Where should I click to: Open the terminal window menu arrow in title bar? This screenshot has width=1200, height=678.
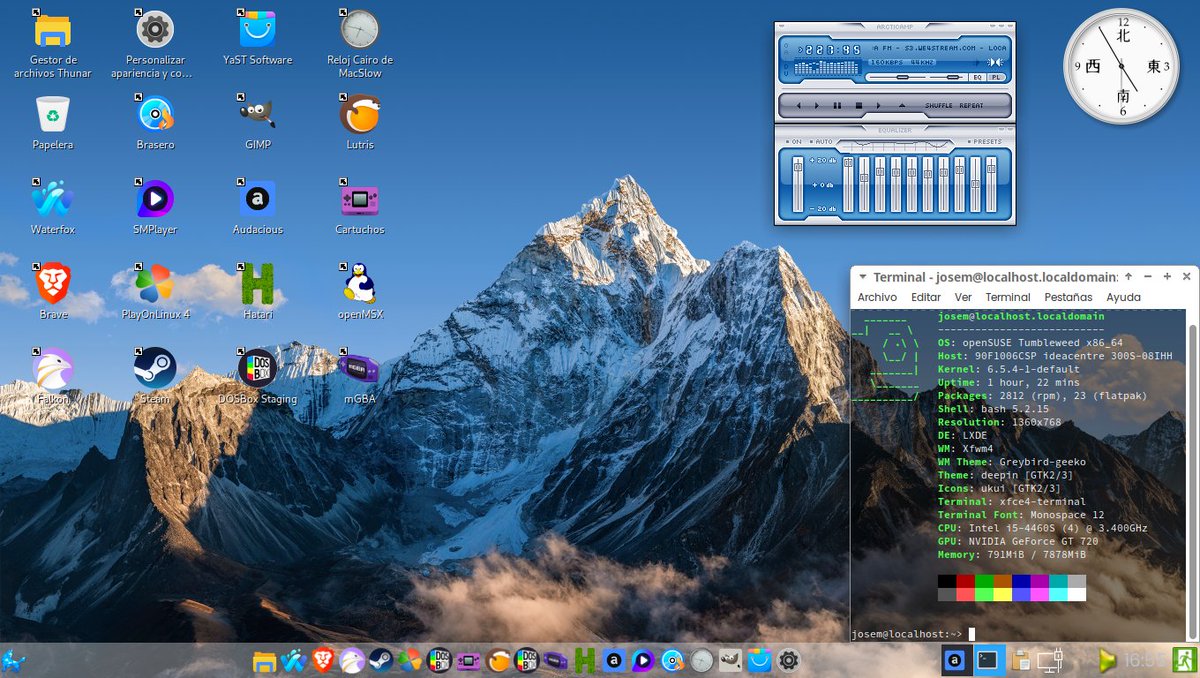862,277
